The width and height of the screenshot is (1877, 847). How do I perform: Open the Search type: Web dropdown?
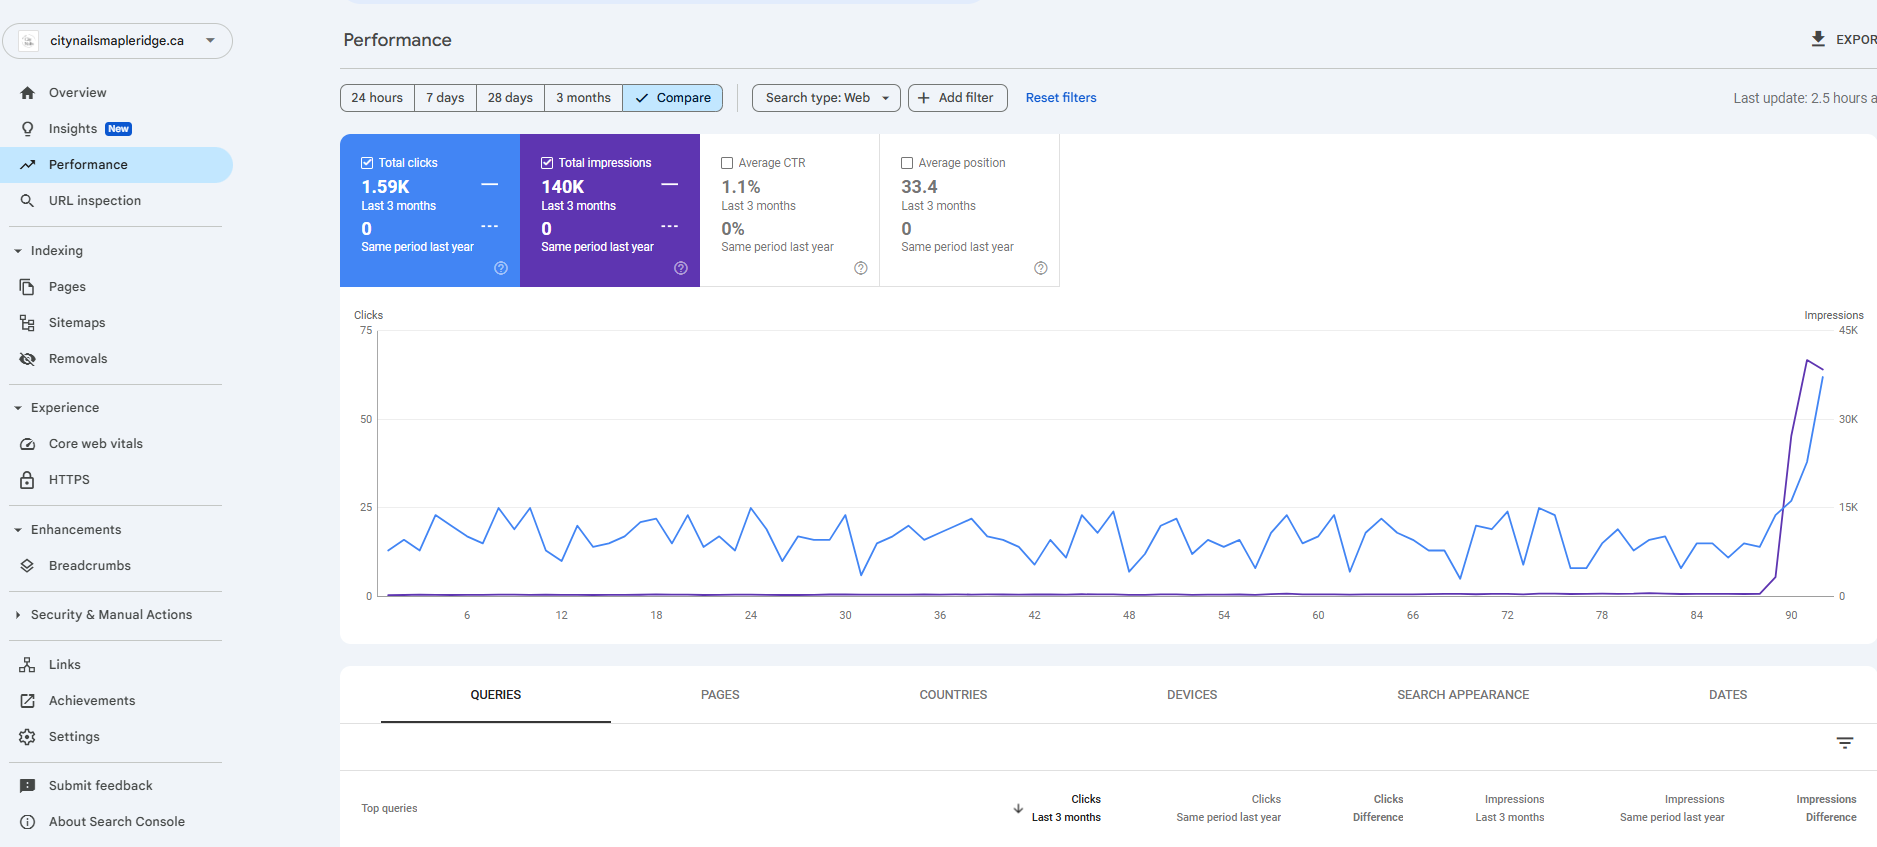point(826,98)
